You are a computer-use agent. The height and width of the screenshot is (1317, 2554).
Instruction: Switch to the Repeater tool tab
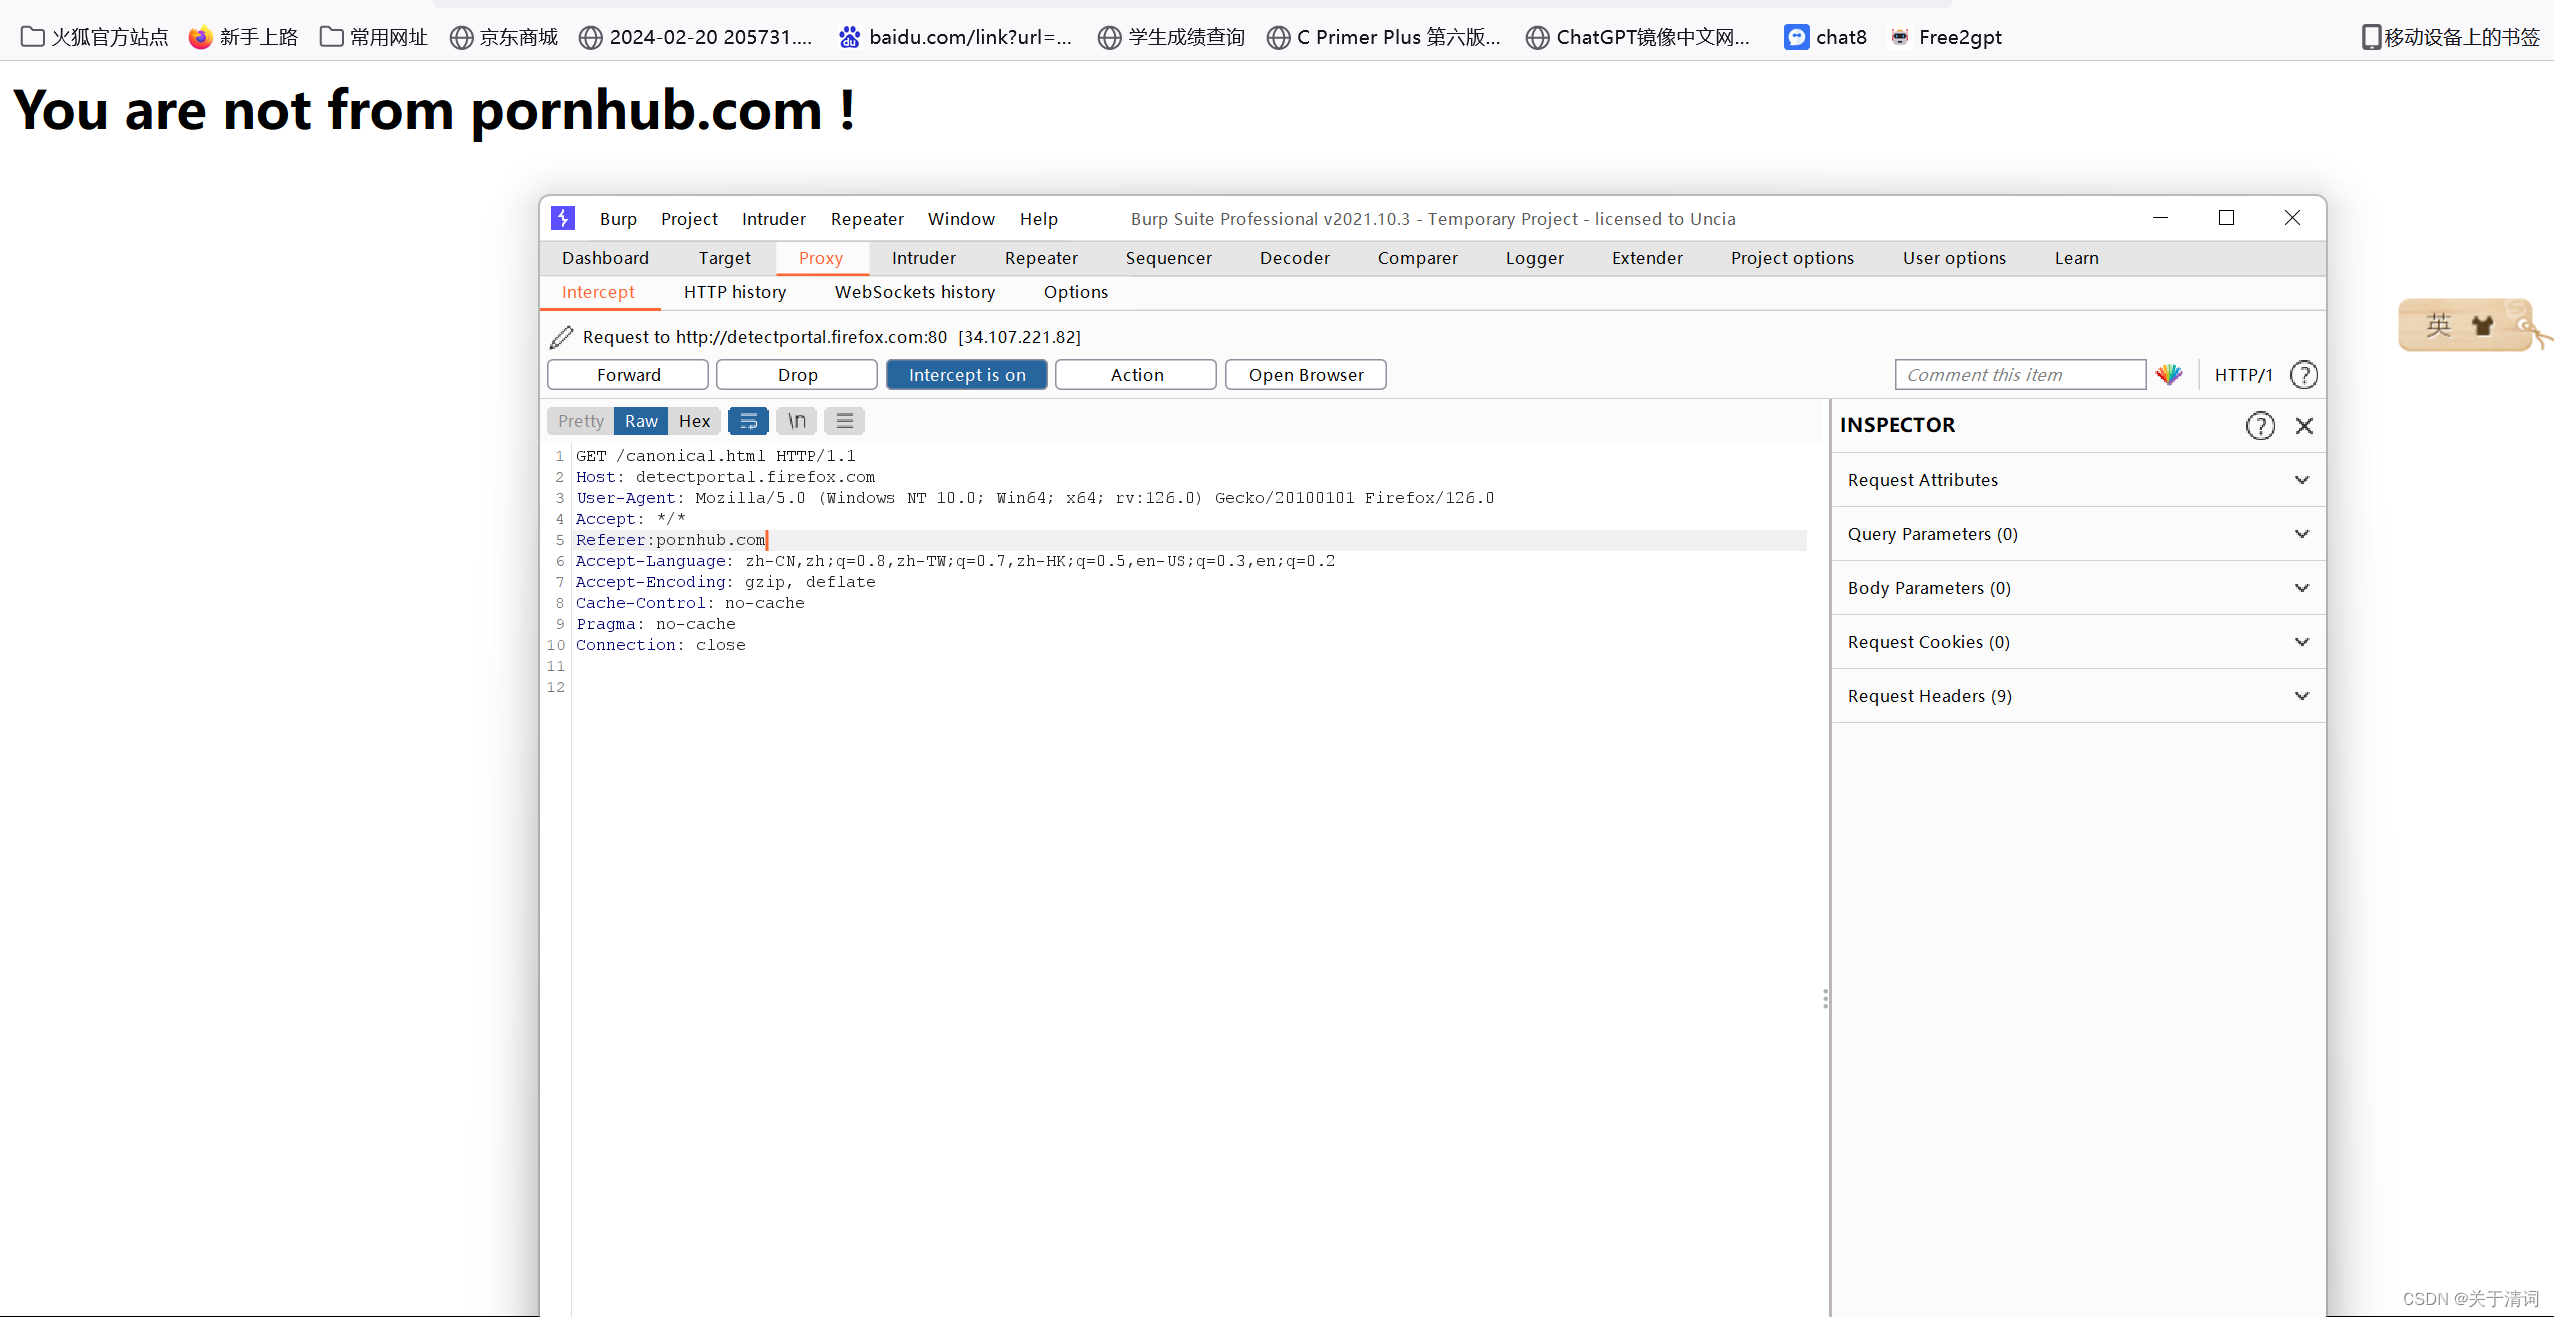tap(1040, 258)
